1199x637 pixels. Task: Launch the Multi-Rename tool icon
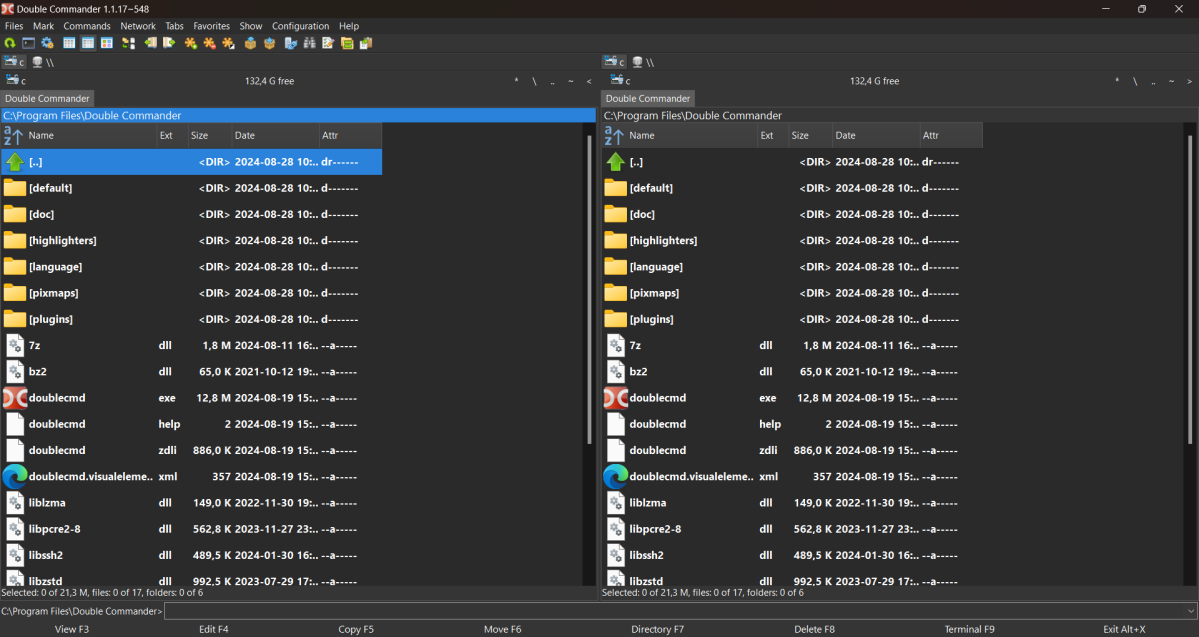327,43
